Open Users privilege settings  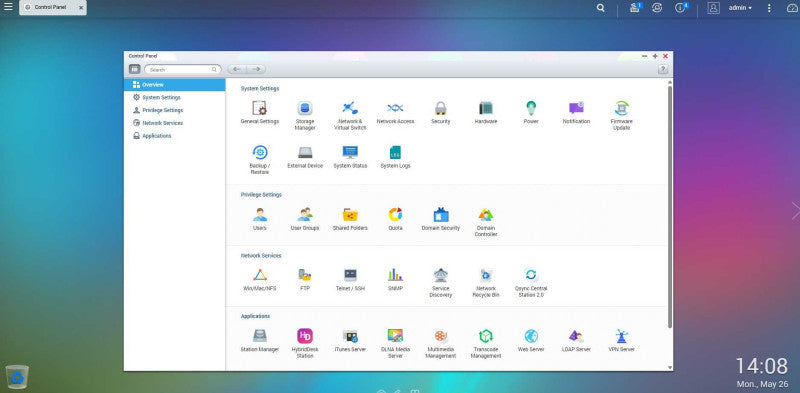point(260,219)
